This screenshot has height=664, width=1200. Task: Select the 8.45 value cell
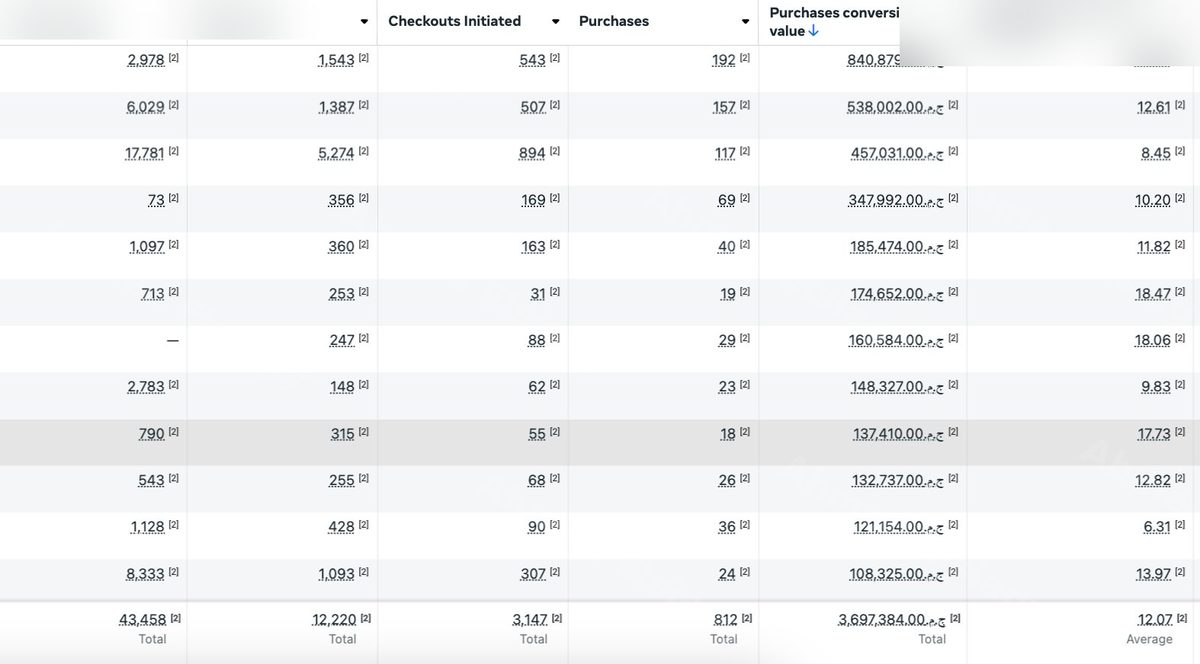pyautogui.click(x=1156, y=153)
